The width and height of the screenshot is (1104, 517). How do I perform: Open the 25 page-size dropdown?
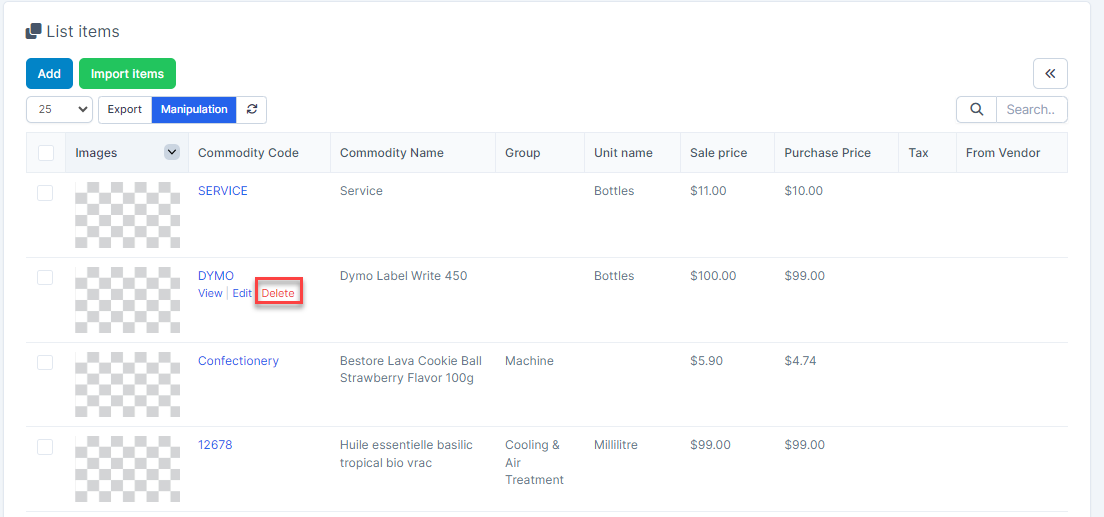59,109
